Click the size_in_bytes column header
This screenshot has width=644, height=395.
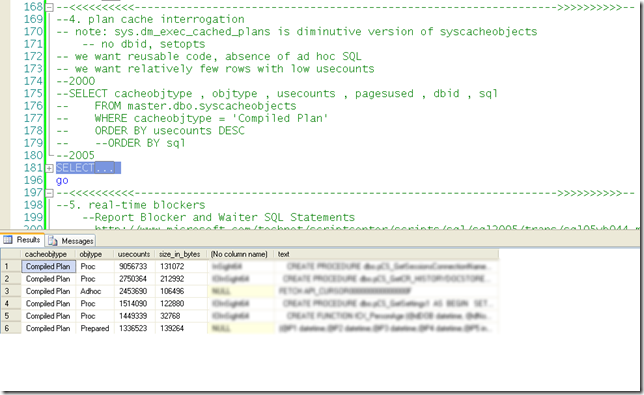point(181,254)
